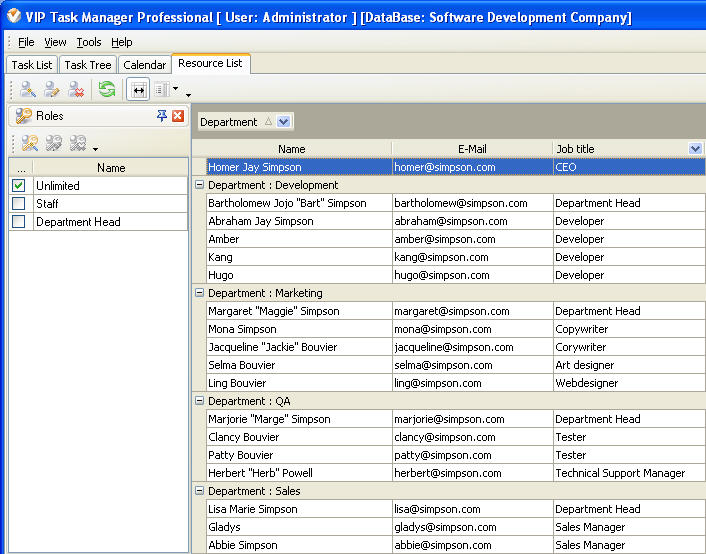Click the hugo@simpson.com cell
The width and height of the screenshot is (706, 554).
tap(473, 275)
